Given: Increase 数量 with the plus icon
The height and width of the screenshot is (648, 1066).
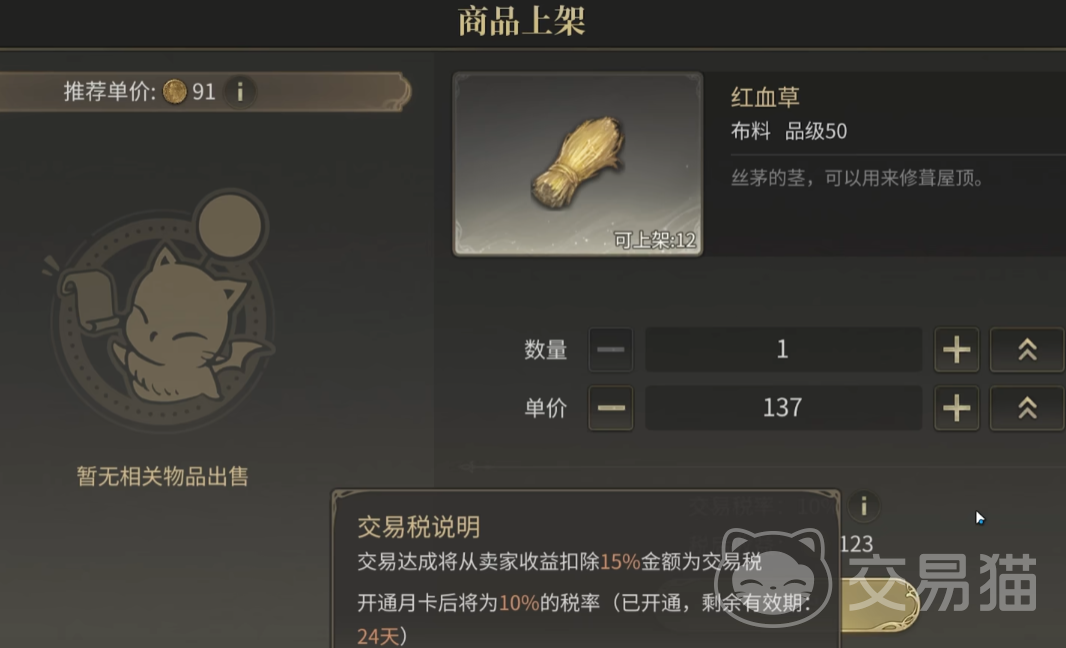Looking at the screenshot, I should pyautogui.click(x=957, y=349).
